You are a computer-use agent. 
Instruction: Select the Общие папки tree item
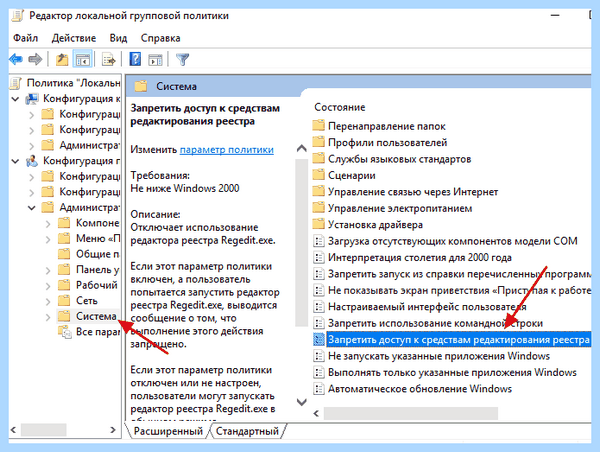tap(97, 254)
